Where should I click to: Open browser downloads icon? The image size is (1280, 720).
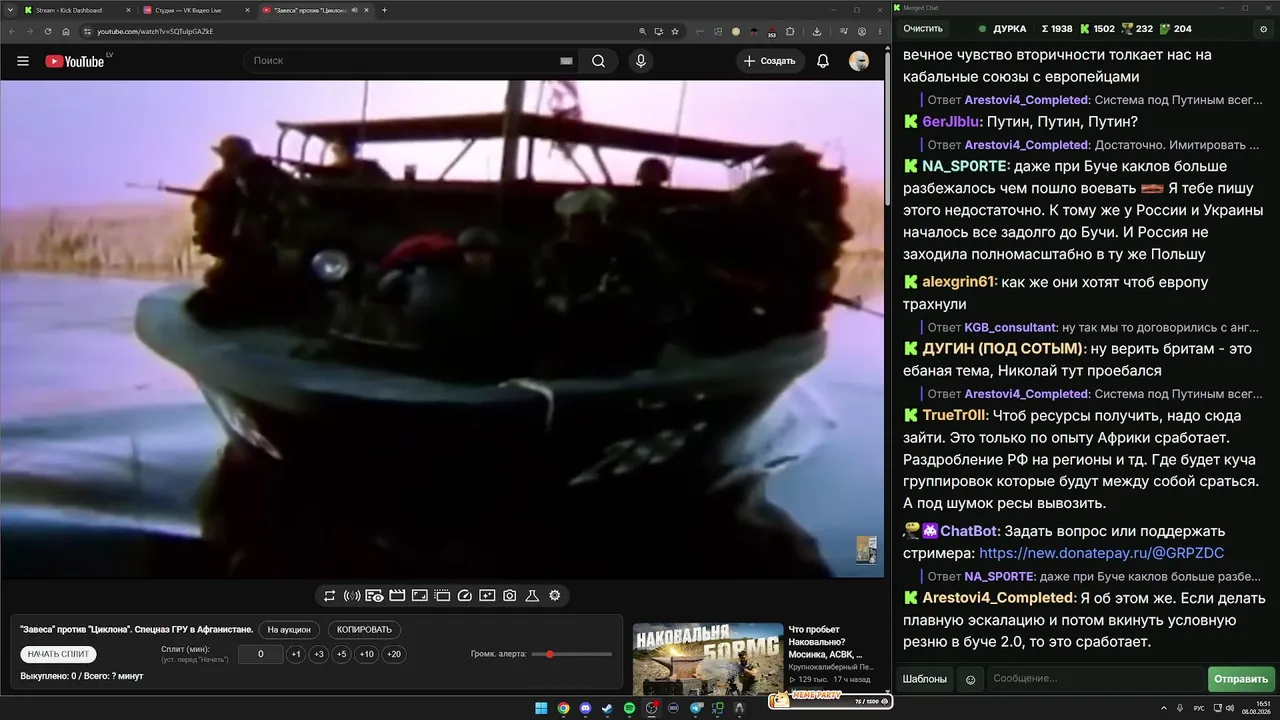pos(817,31)
